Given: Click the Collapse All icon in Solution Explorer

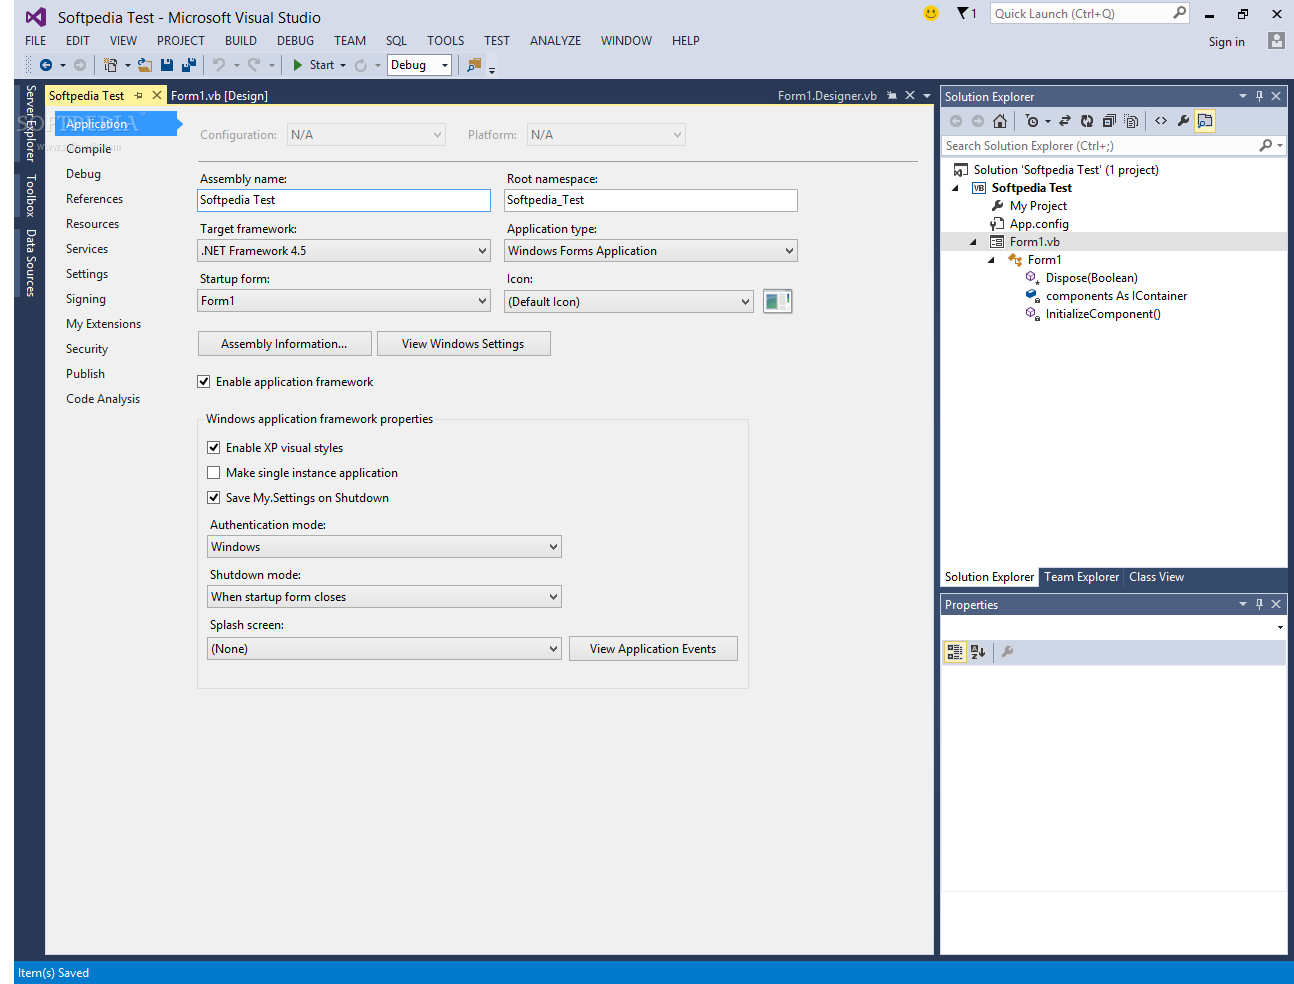Looking at the screenshot, I should click(1109, 121).
